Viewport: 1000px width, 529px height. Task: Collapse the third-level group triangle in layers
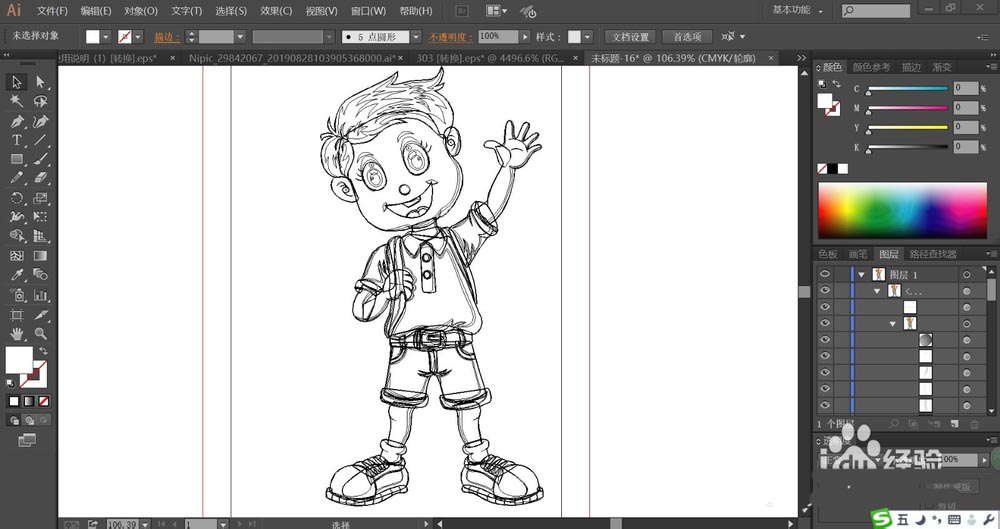pyautogui.click(x=893, y=324)
